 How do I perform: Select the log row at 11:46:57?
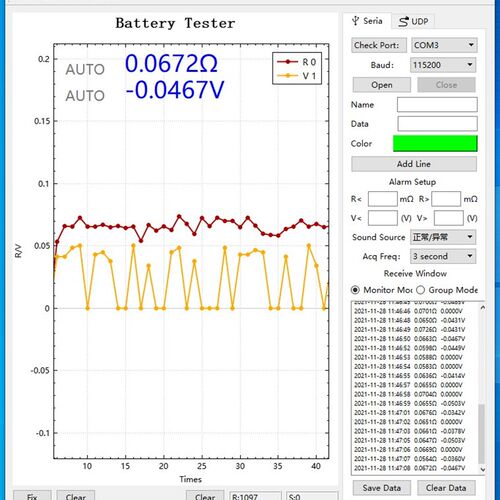click(x=409, y=385)
